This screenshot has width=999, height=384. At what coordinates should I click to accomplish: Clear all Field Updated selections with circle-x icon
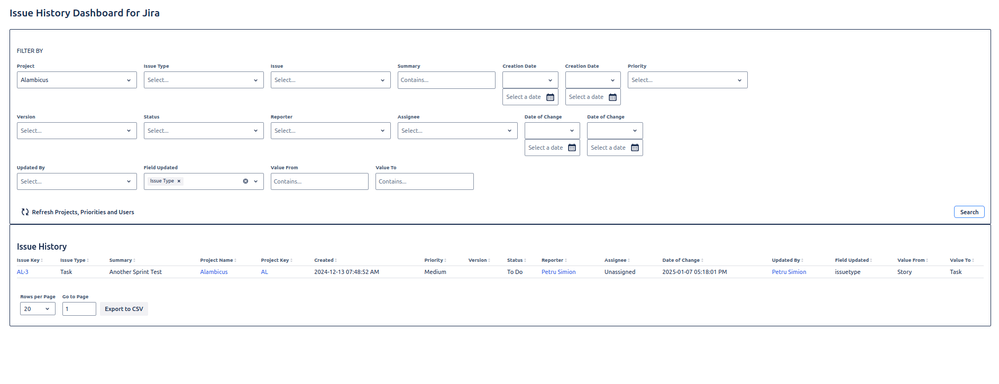[245, 181]
